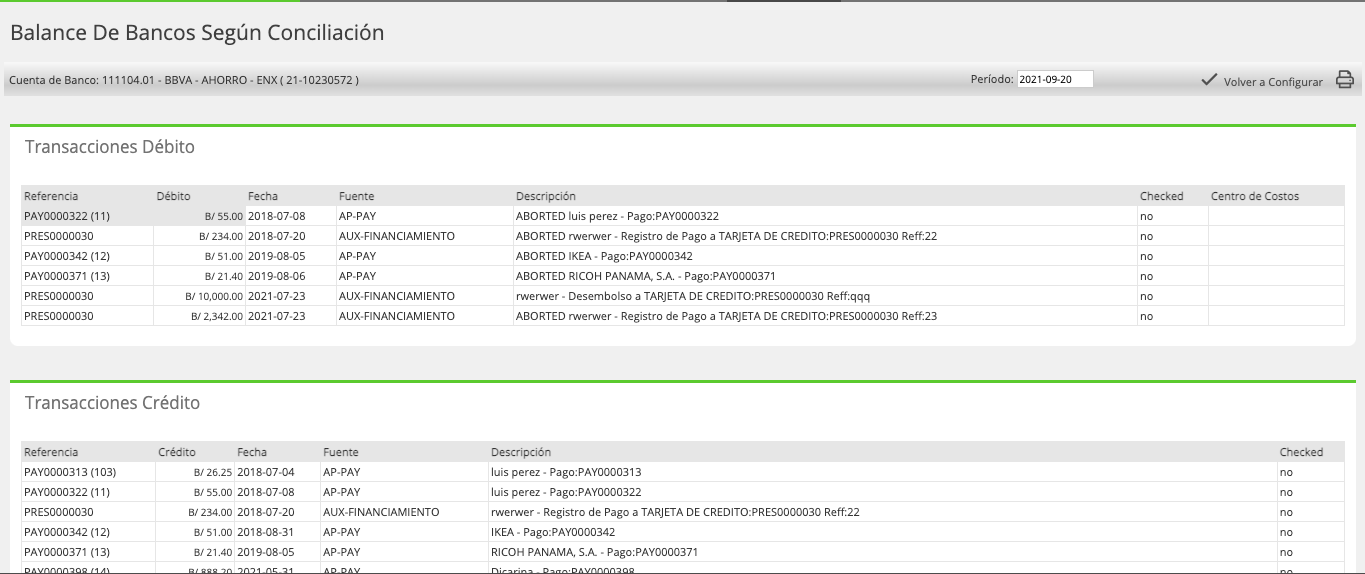Click credit description luis perez - Pago:PAY0000313
The width and height of the screenshot is (1365, 574).
[566, 472]
